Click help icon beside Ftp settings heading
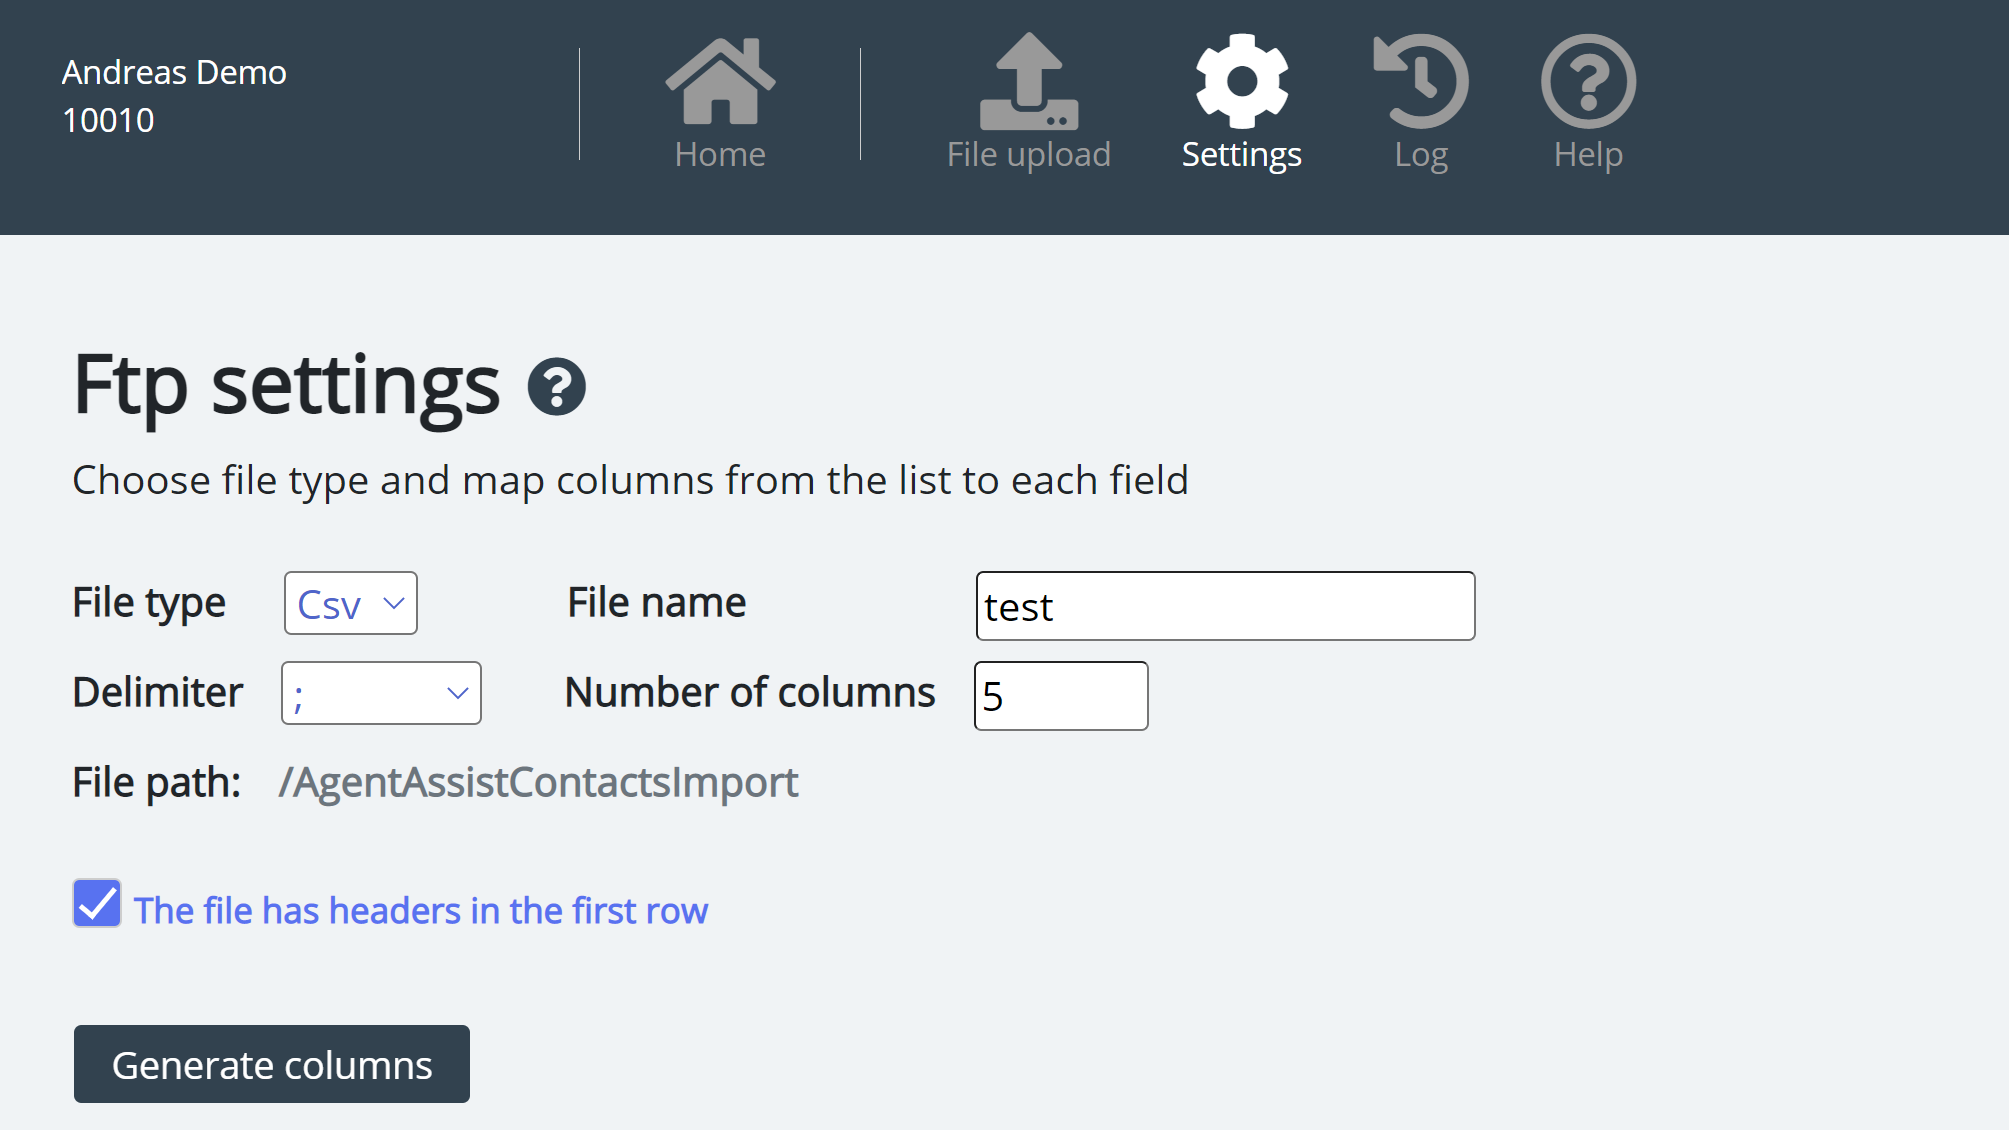This screenshot has height=1130, width=2009. click(557, 387)
